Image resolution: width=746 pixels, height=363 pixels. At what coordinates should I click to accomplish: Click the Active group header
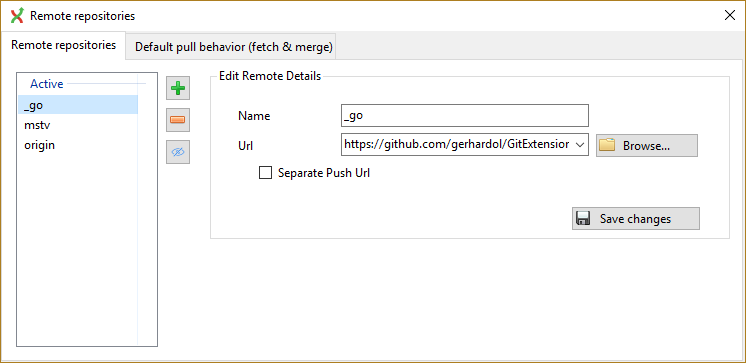(47, 84)
